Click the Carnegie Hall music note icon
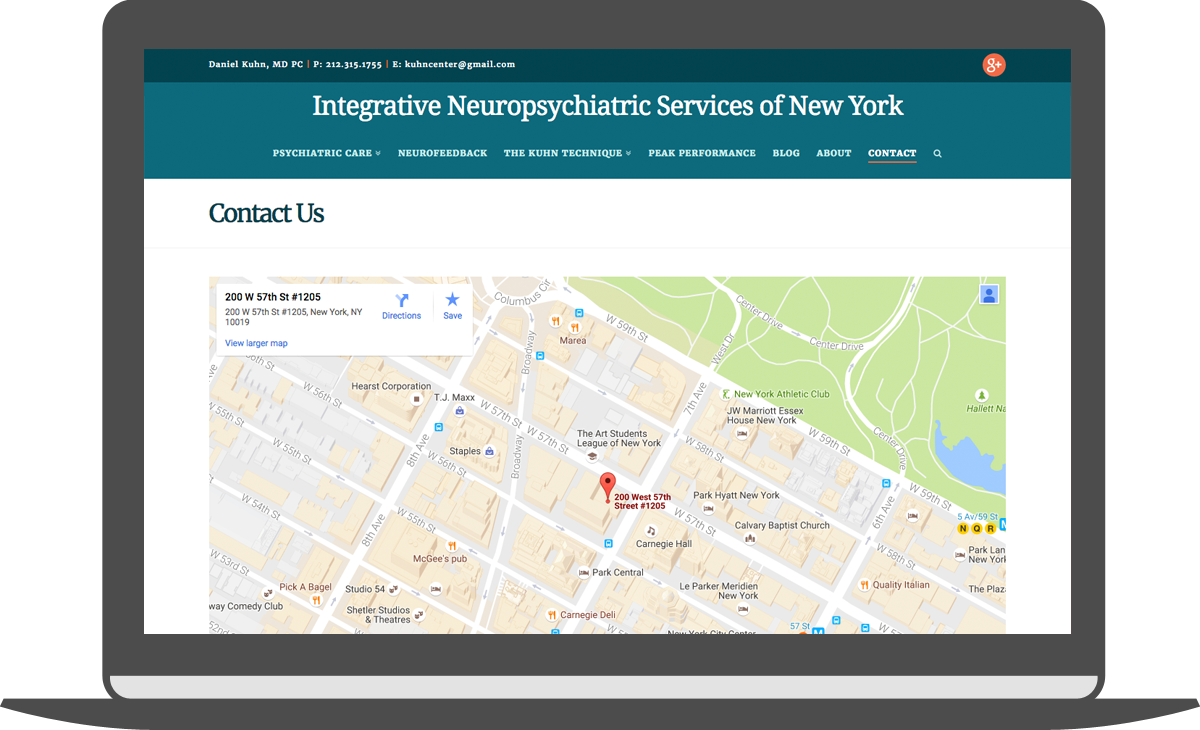Image resolution: width=1200 pixels, height=730 pixels. (651, 531)
